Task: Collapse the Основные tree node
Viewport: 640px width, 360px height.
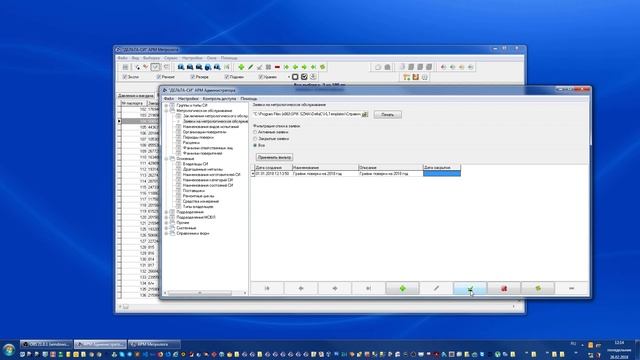Action: (167, 158)
